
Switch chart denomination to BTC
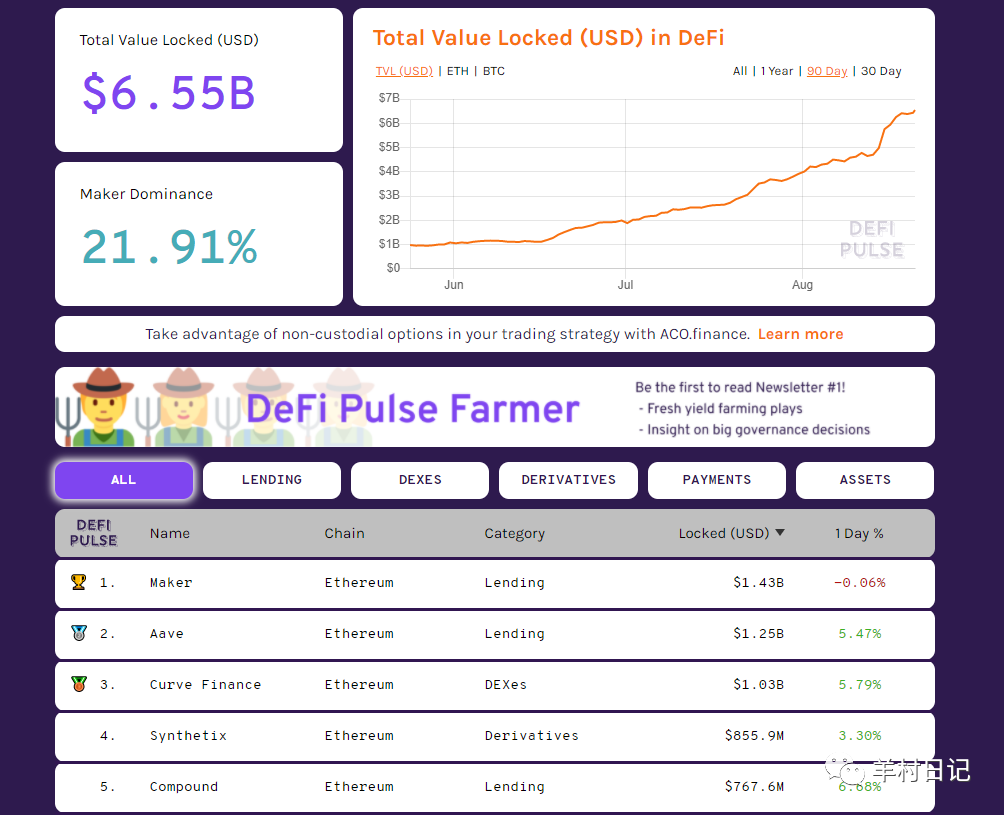click(494, 71)
